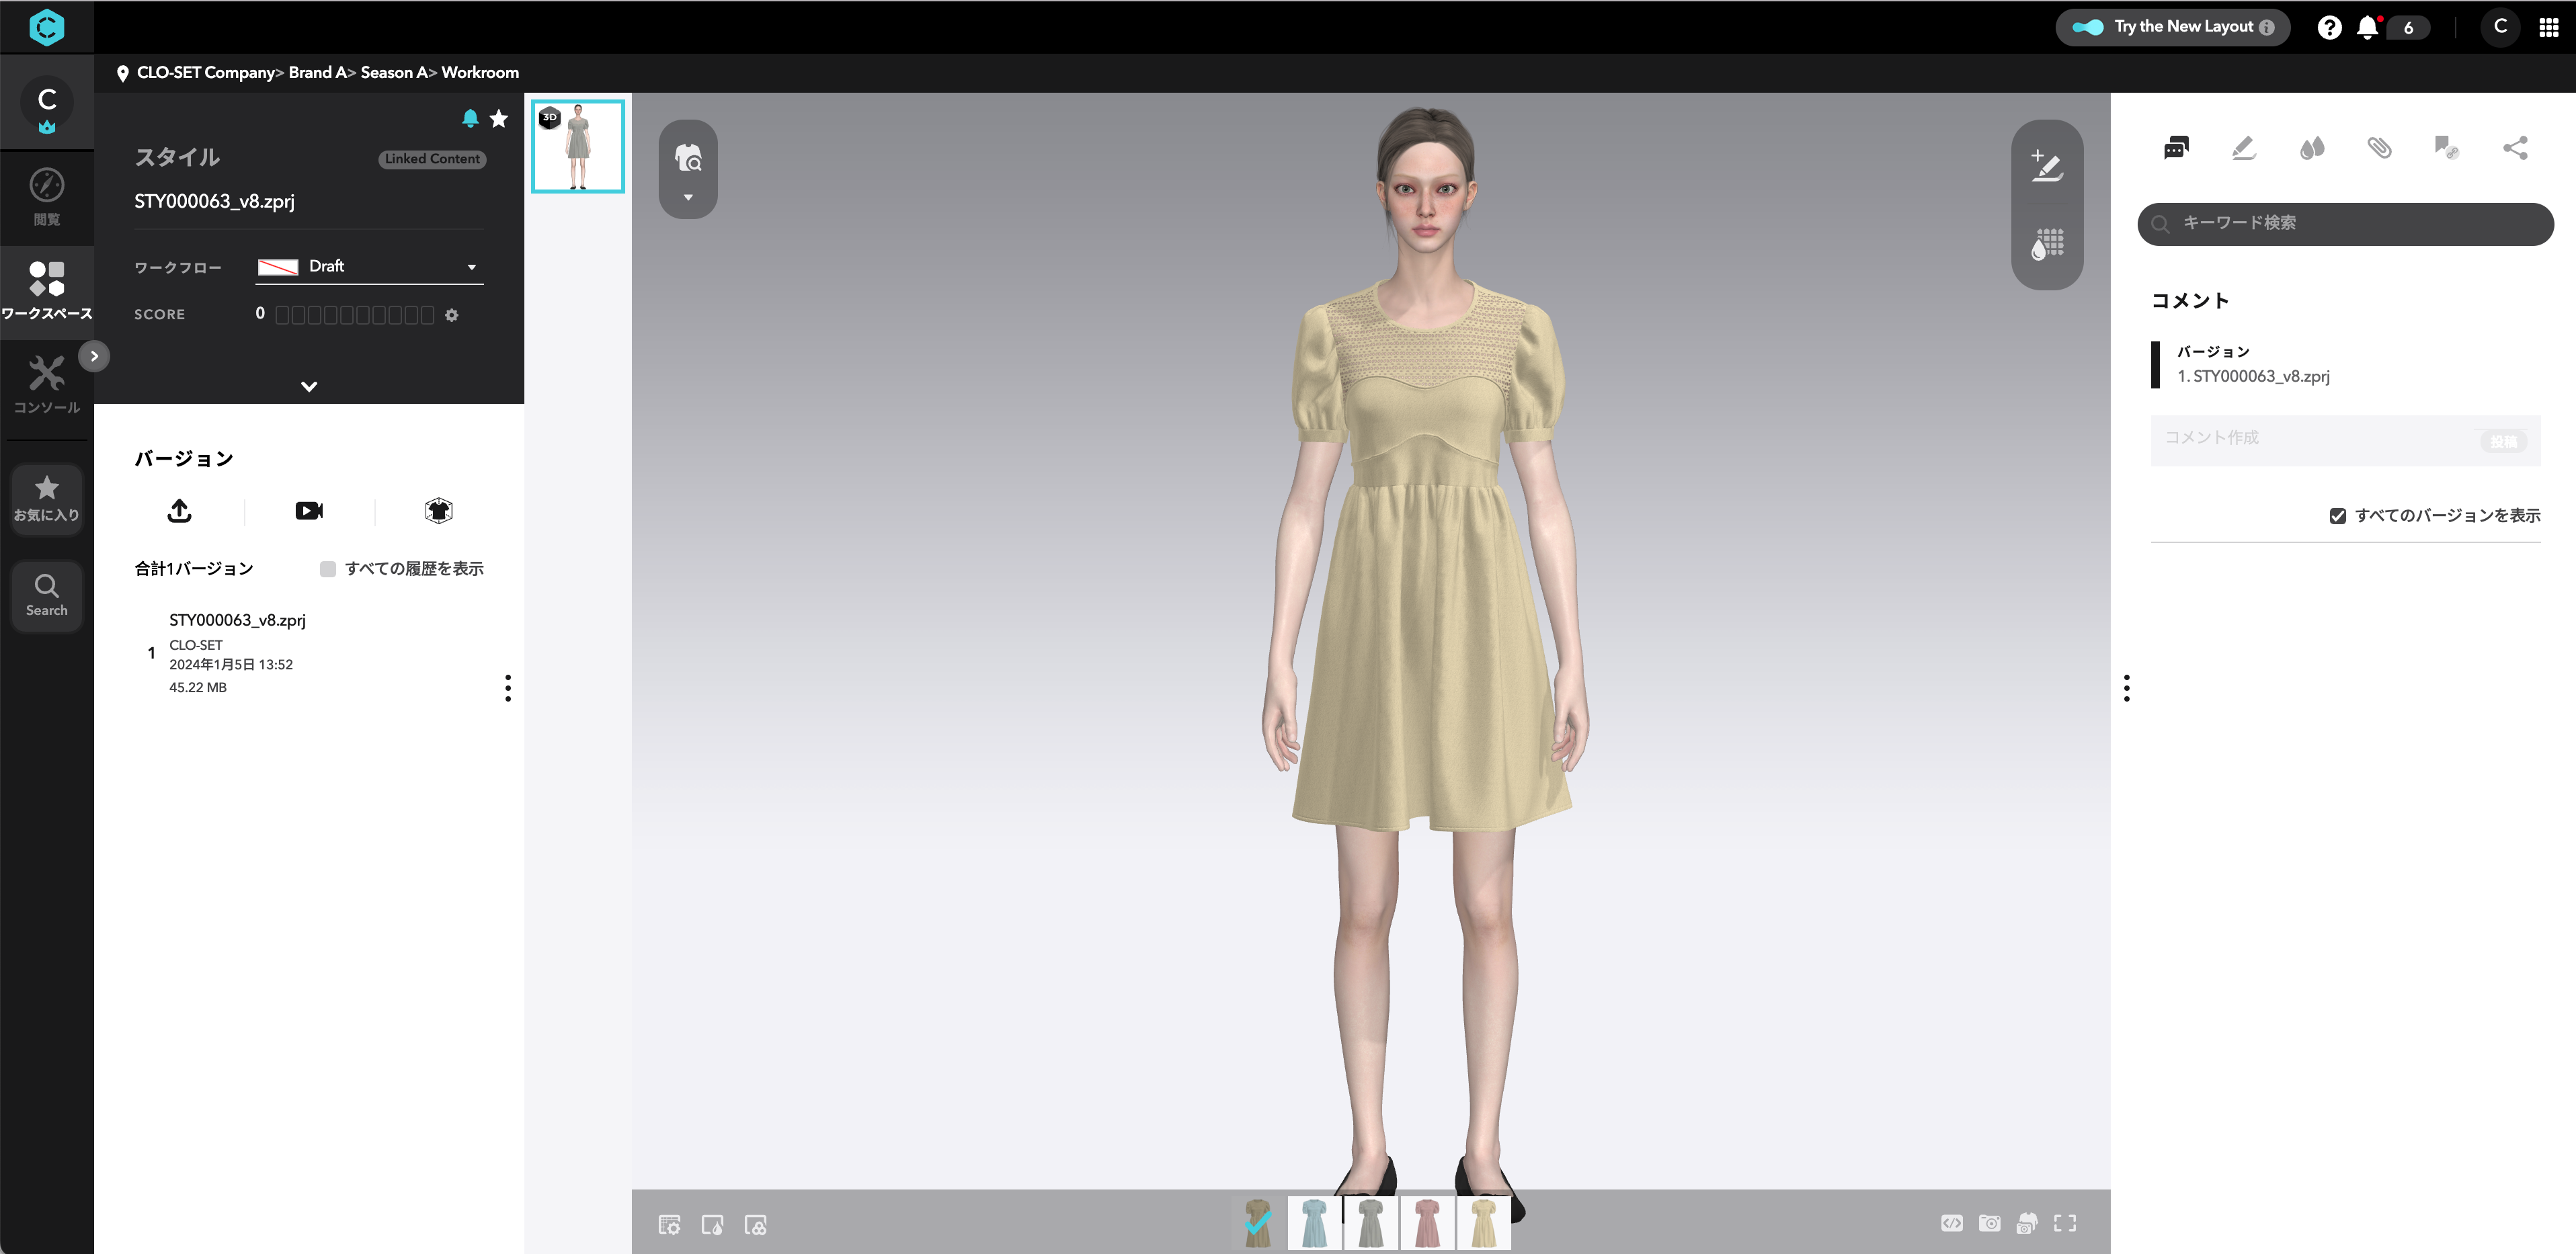Enter fullscreen with the expand icon

coord(2065,1223)
